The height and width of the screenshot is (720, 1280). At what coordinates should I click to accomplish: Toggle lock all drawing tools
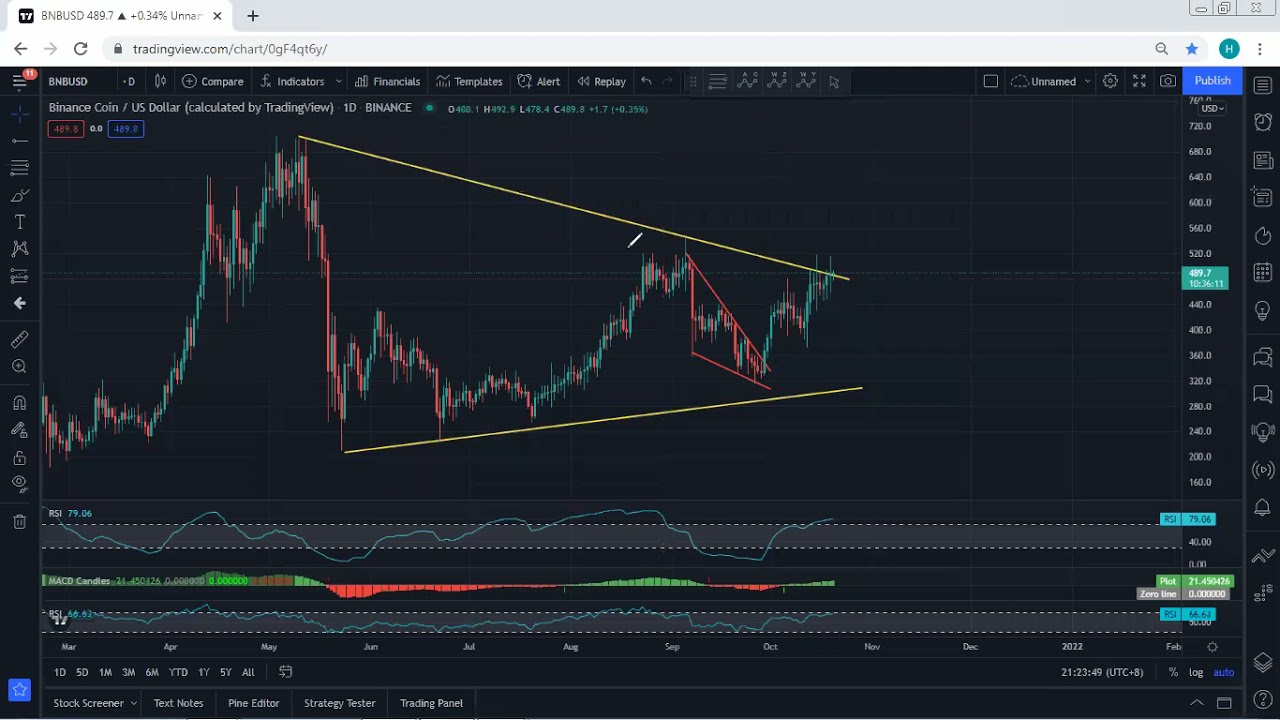point(19,458)
